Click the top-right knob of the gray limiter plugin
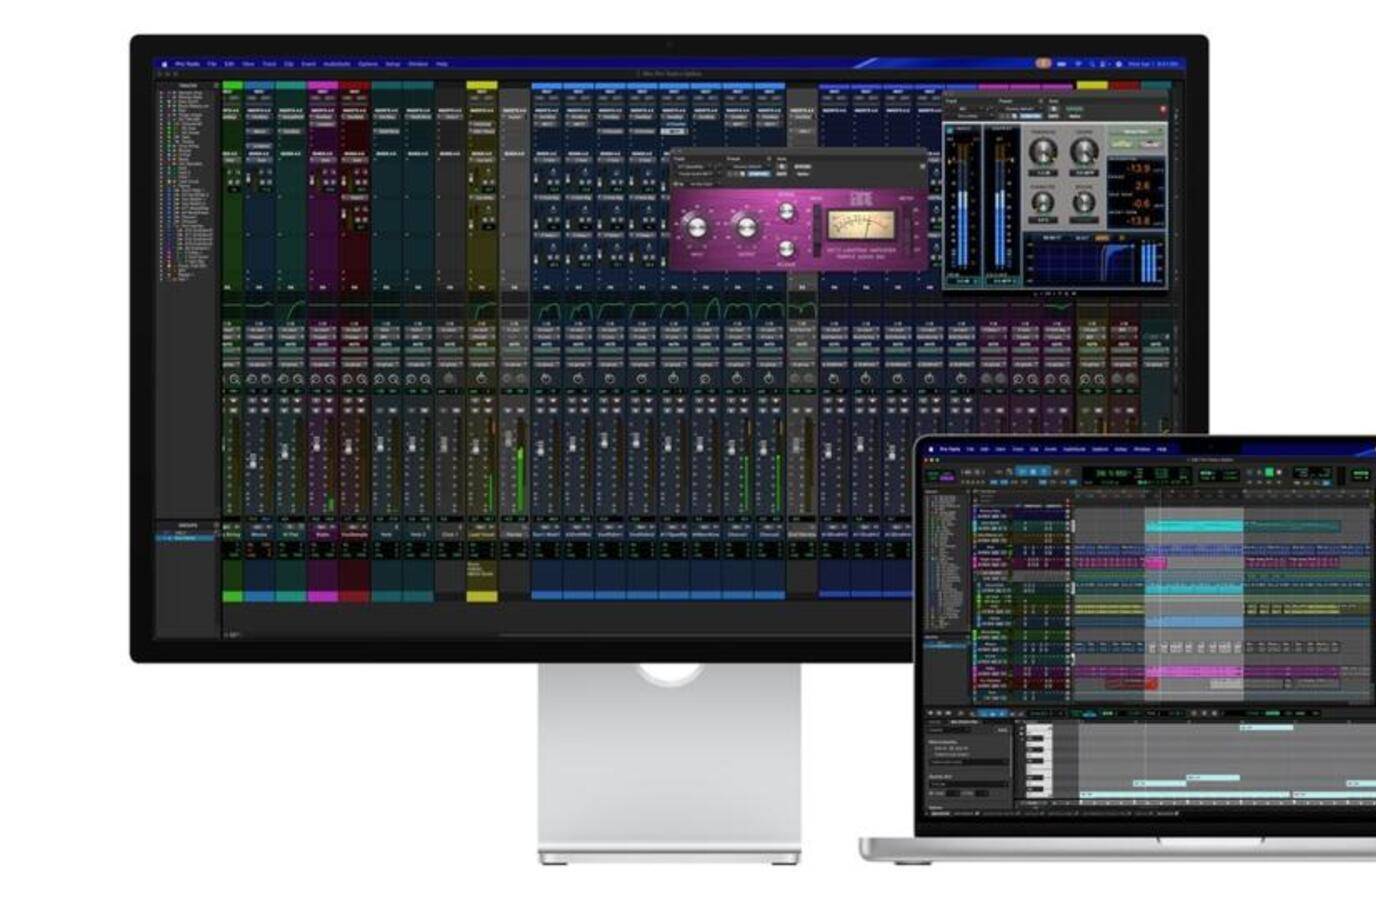This screenshot has height=900, width=1376. click(x=1084, y=152)
